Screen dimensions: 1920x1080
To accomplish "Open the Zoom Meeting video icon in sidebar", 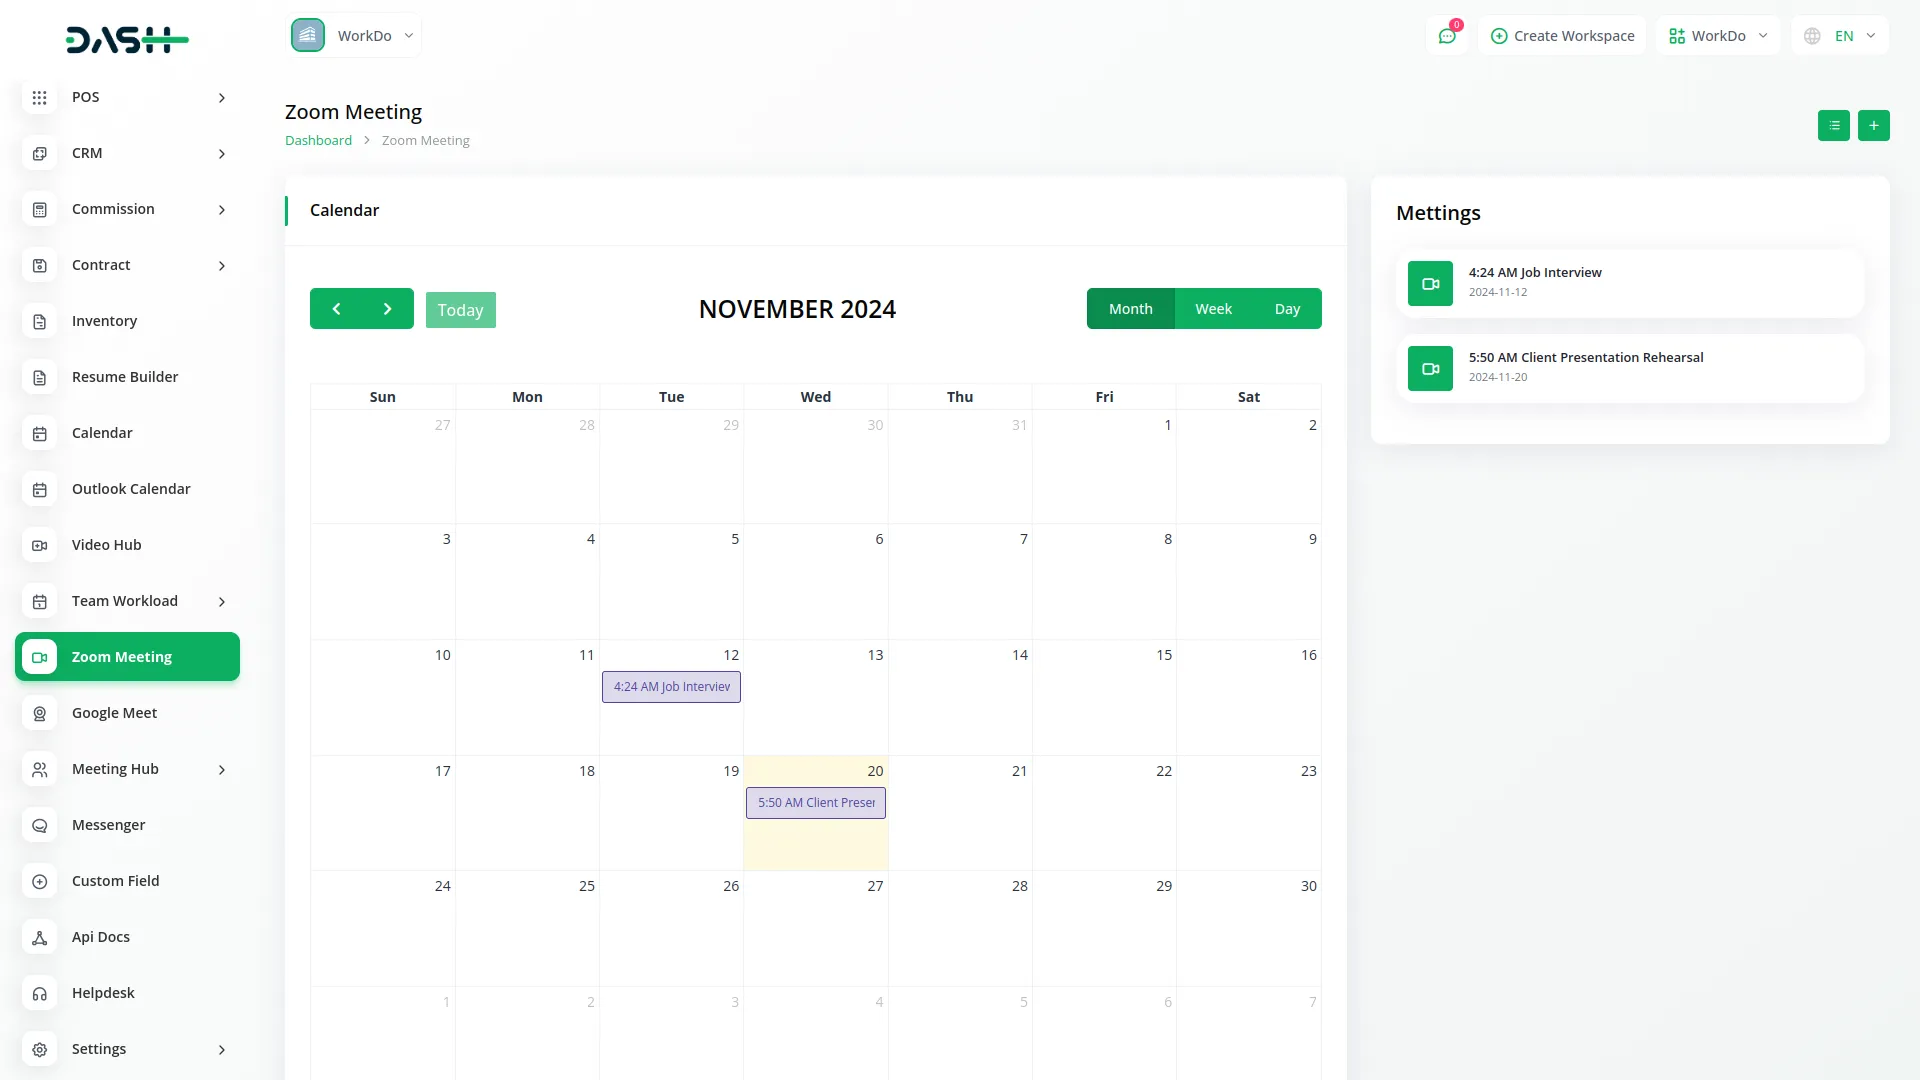I will pos(40,657).
